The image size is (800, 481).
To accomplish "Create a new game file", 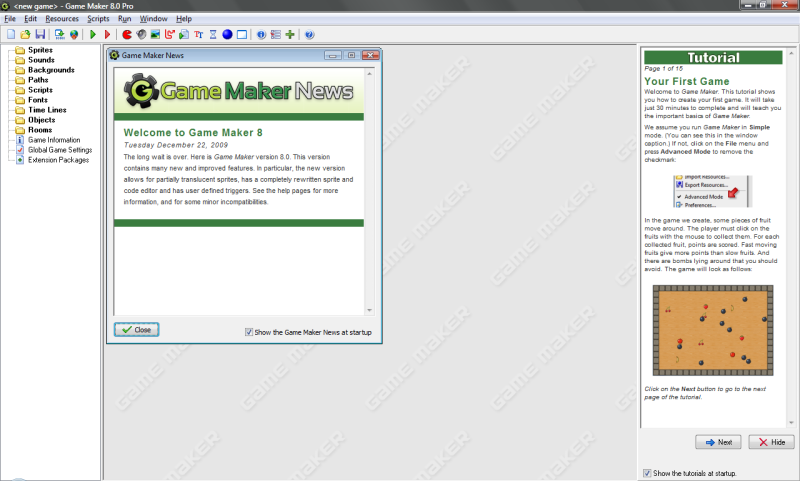I will click(11, 35).
